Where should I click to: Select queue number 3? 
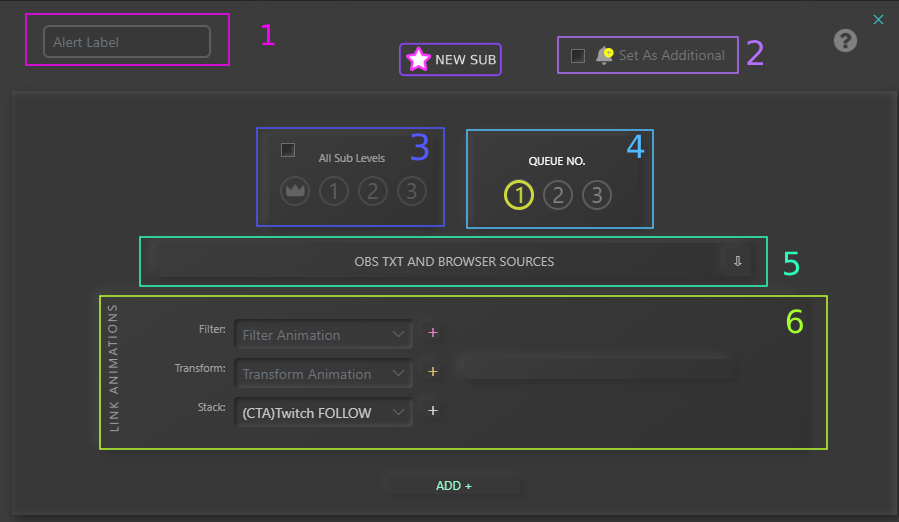coord(596,195)
